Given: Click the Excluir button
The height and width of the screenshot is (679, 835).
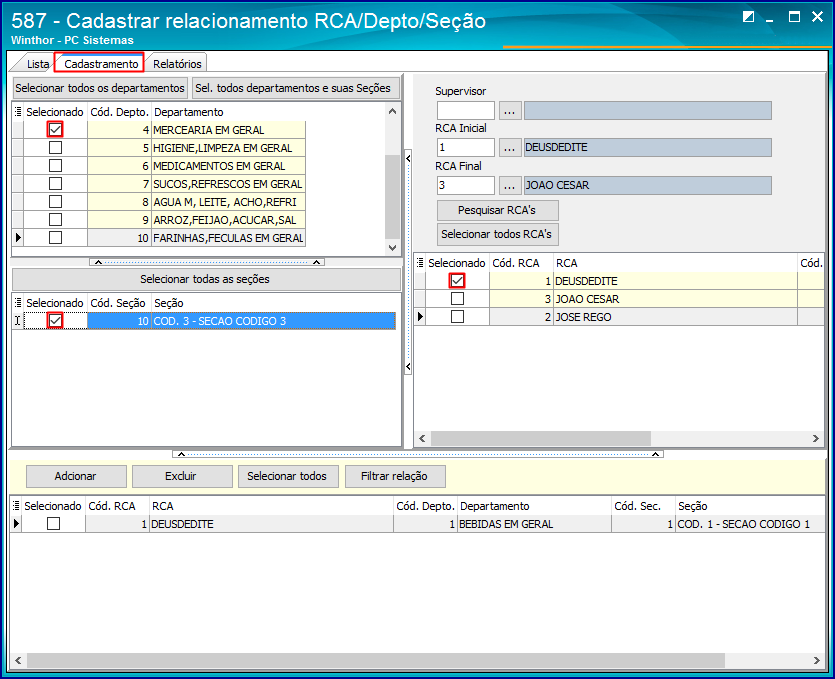Looking at the screenshot, I should (x=182, y=476).
